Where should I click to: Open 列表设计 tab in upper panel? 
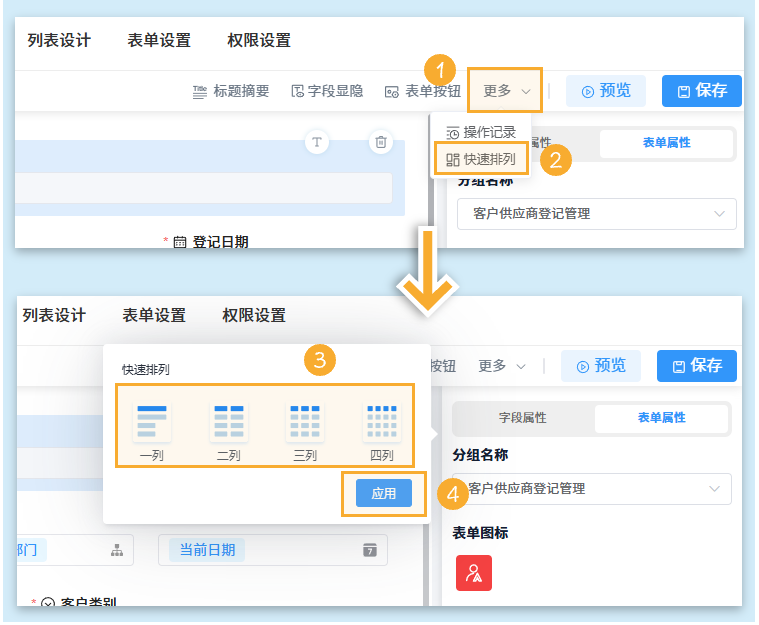[59, 40]
